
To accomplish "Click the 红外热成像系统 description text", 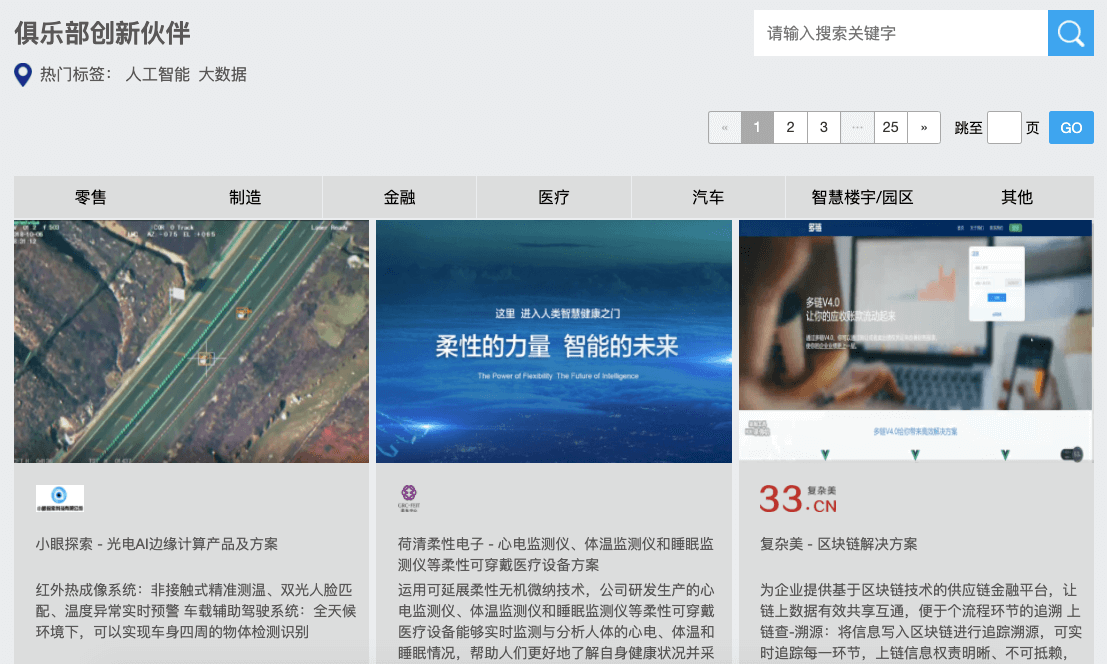I will point(196,611).
